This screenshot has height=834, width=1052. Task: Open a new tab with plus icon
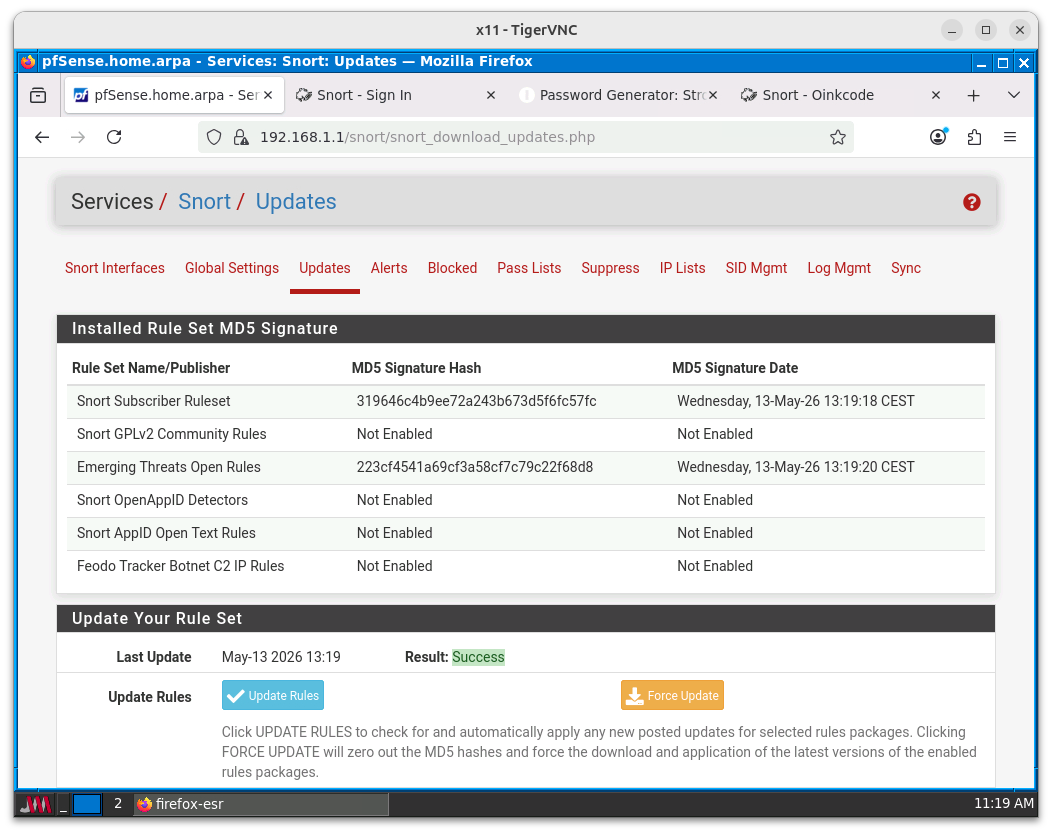click(x=974, y=95)
